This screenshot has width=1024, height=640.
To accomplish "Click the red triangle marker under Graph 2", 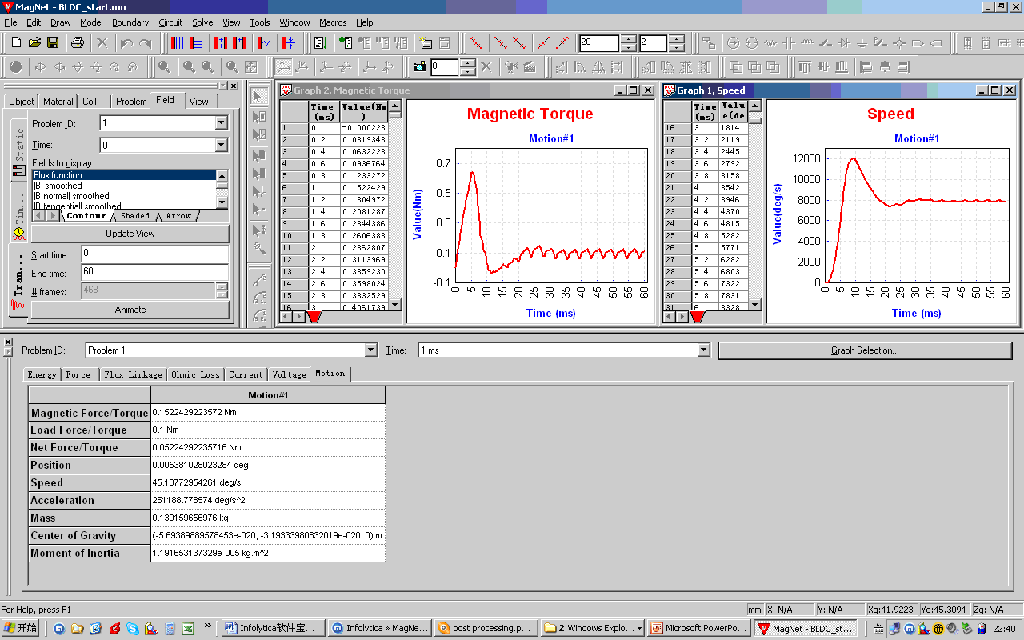I will (x=313, y=317).
